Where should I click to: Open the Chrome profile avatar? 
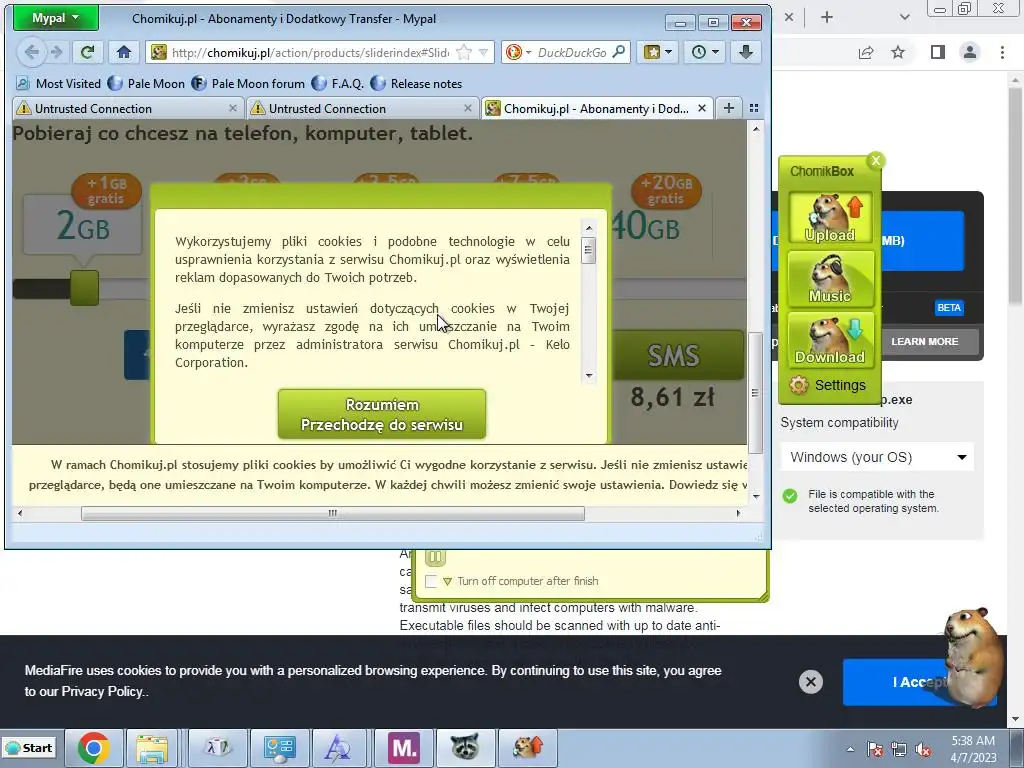pos(970,52)
